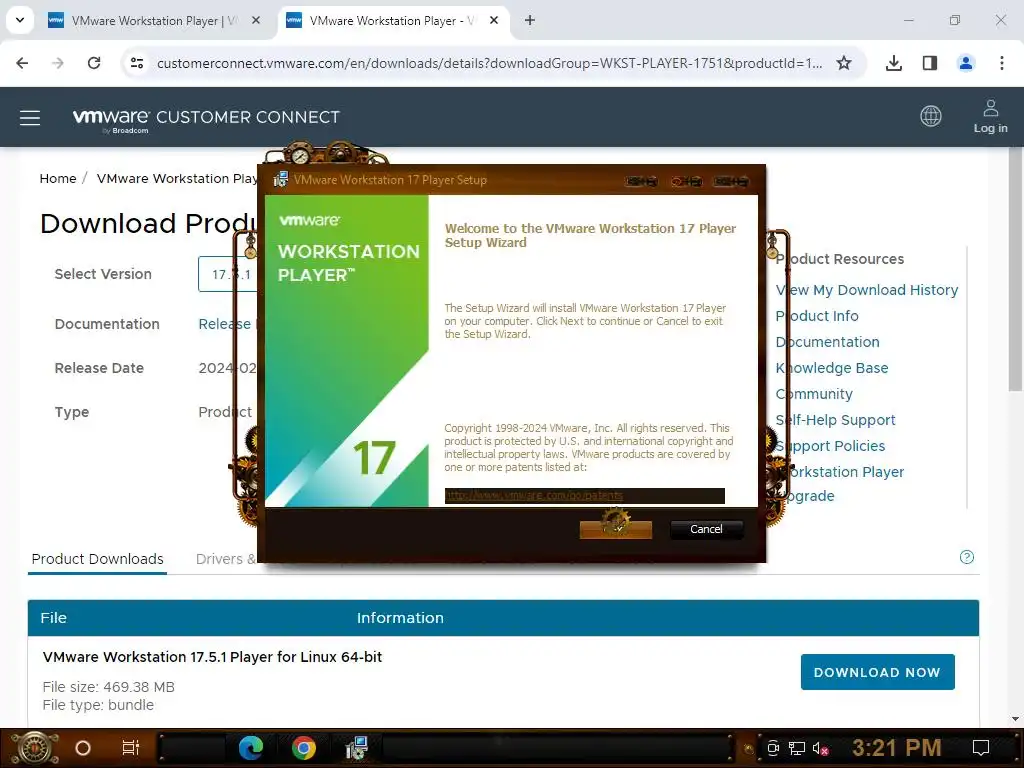Image resolution: width=1024 pixels, height=768 pixels.
Task: Open View My Download History
Action: click(867, 290)
